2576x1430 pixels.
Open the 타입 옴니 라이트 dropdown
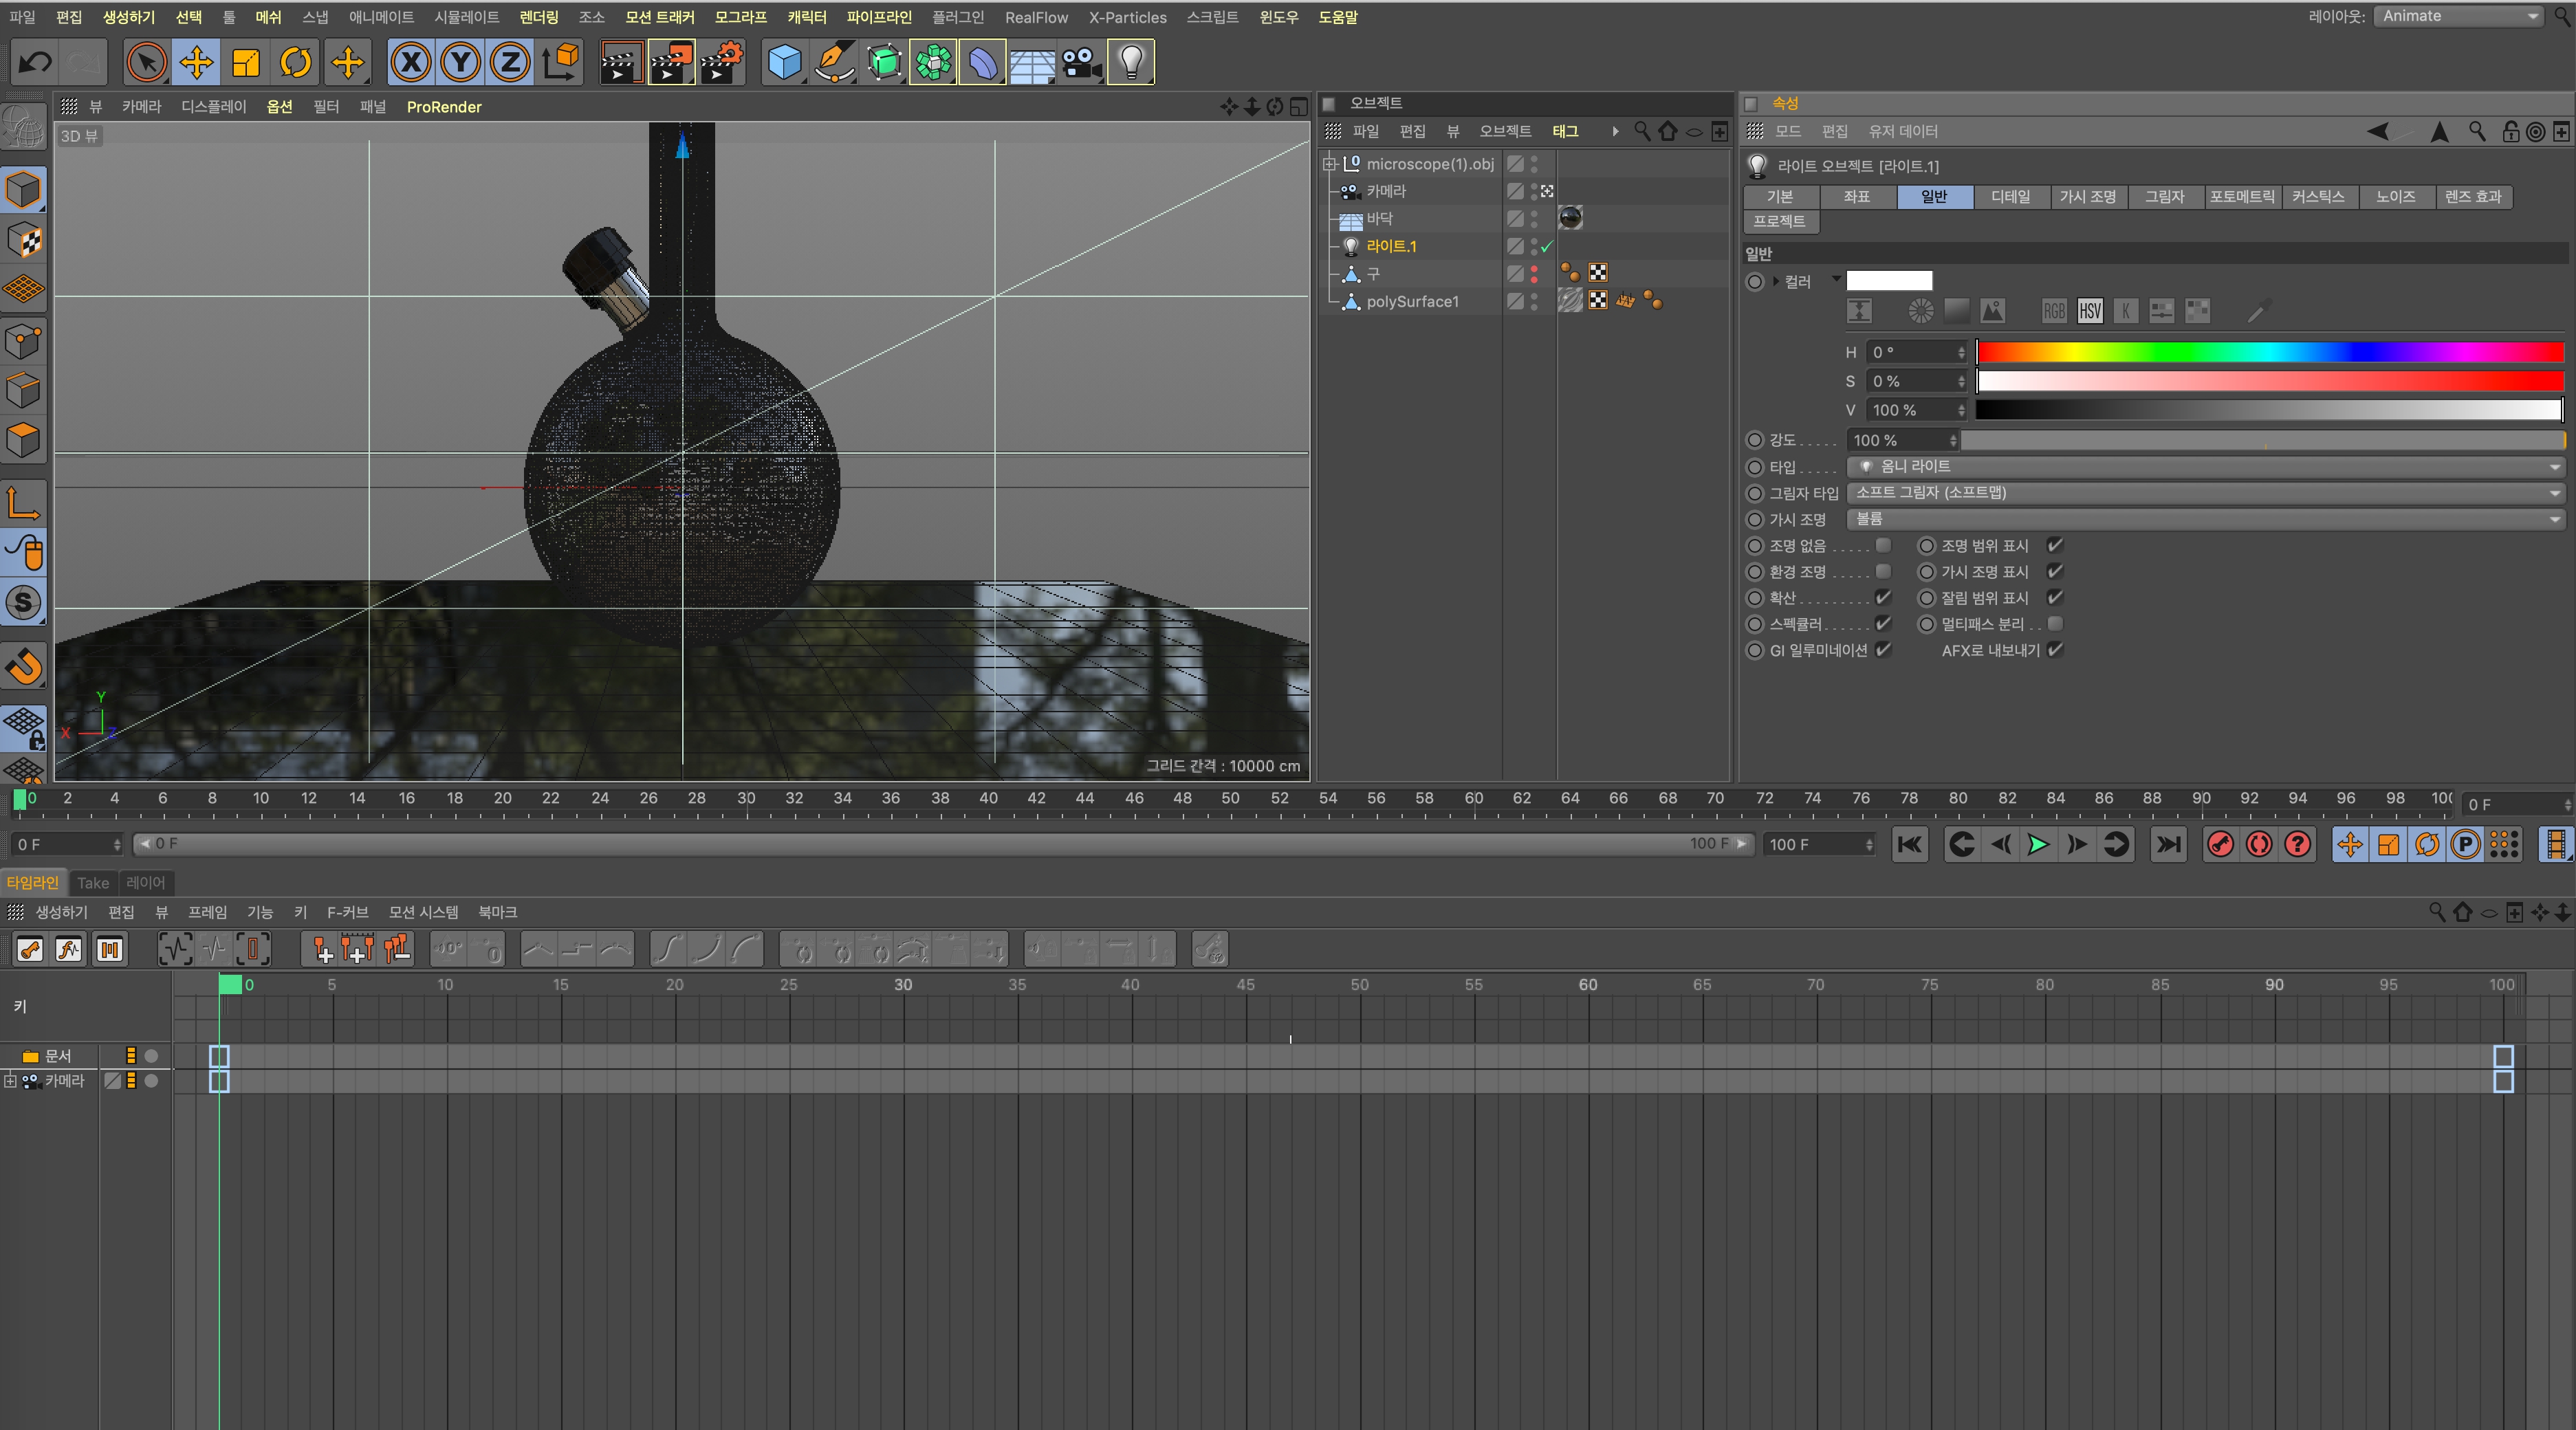pyautogui.click(x=2206, y=467)
